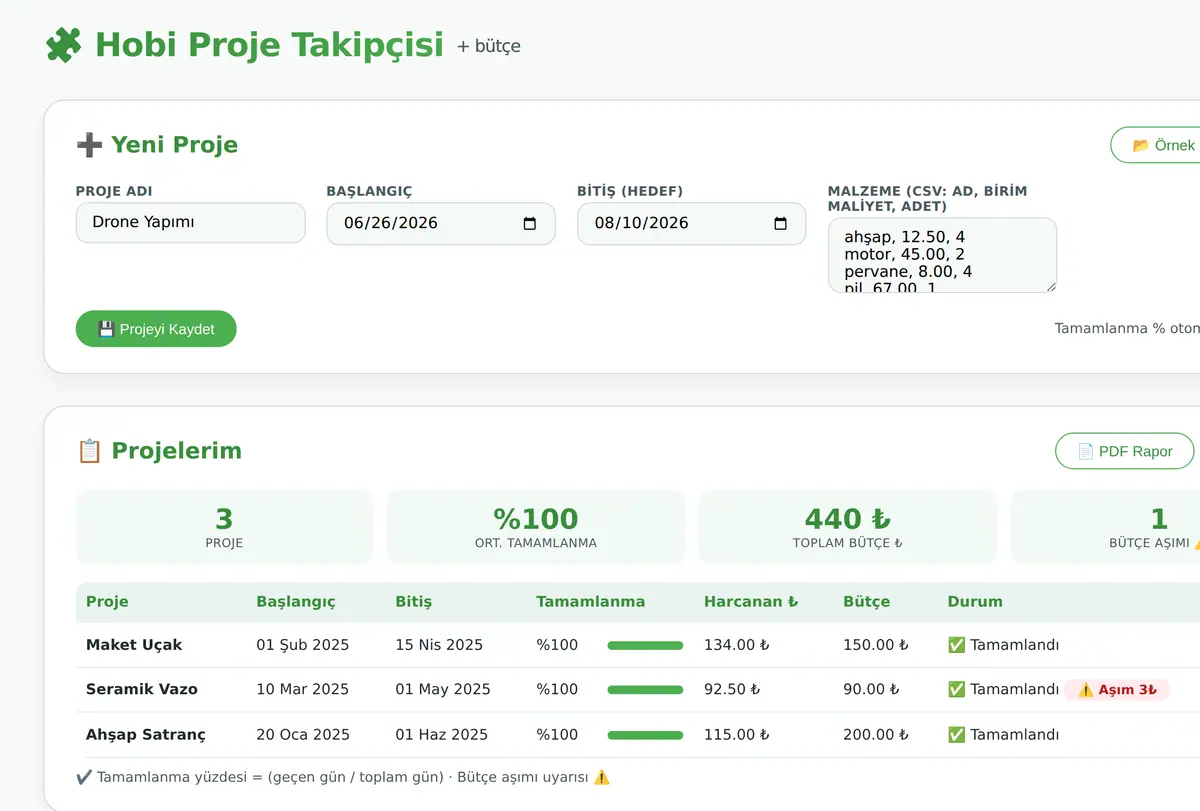Viewport: 1200px width, 811px height.
Task: Click end date 15 Nis 2025
Action: click(x=439, y=645)
